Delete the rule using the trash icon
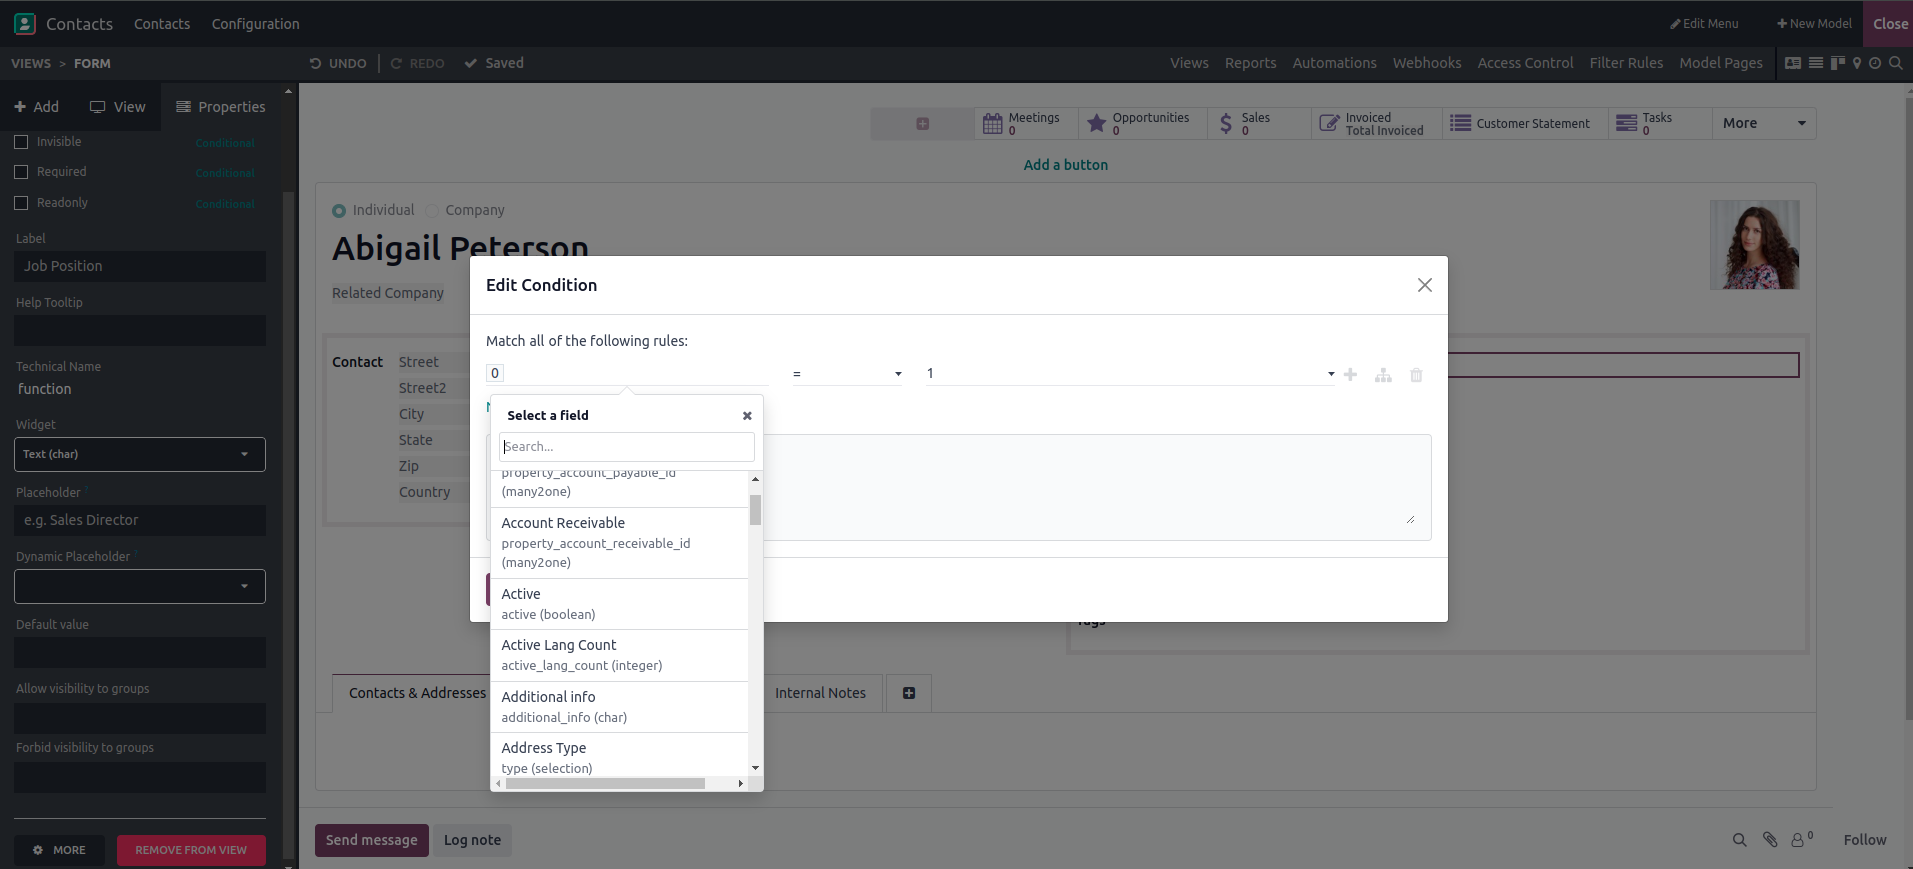Screen dimensions: 1913x869 (1416, 375)
